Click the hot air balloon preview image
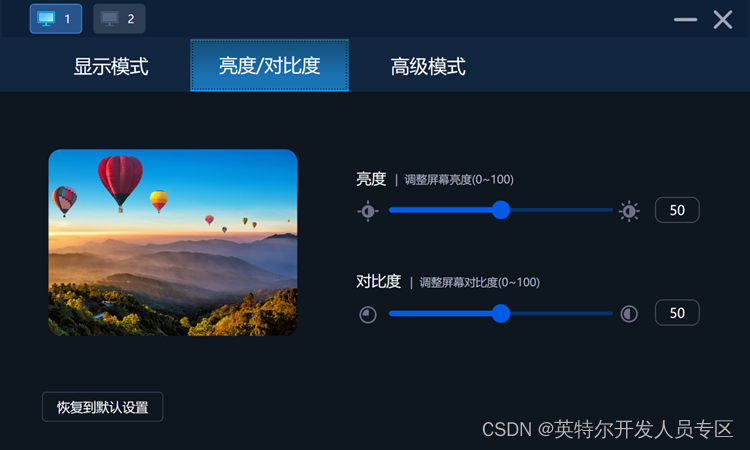750x450 pixels. coord(173,242)
